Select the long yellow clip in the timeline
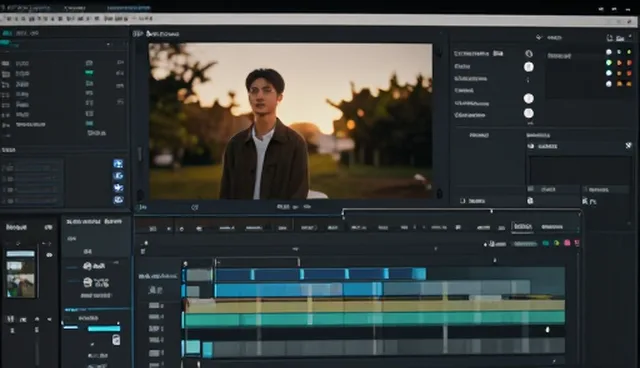Viewport: 640px width, 368px height. 375,306
